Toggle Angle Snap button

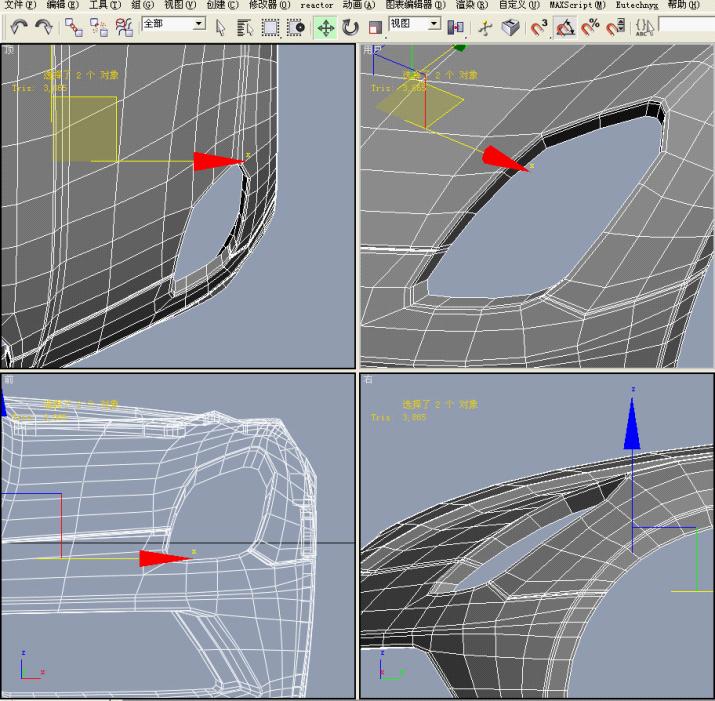[565, 27]
